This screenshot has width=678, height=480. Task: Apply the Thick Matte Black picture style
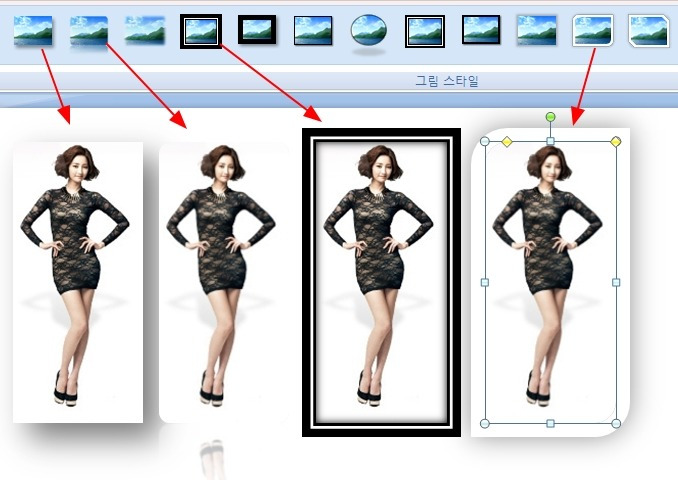[257, 30]
